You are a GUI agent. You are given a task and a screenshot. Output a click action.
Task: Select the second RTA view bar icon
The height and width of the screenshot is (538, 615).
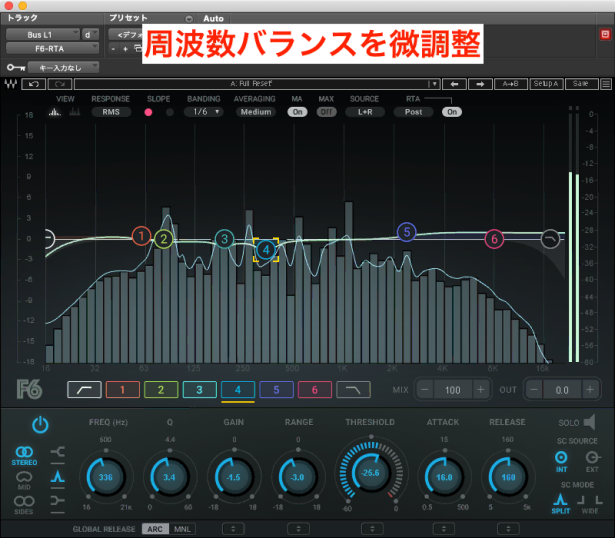click(x=75, y=112)
